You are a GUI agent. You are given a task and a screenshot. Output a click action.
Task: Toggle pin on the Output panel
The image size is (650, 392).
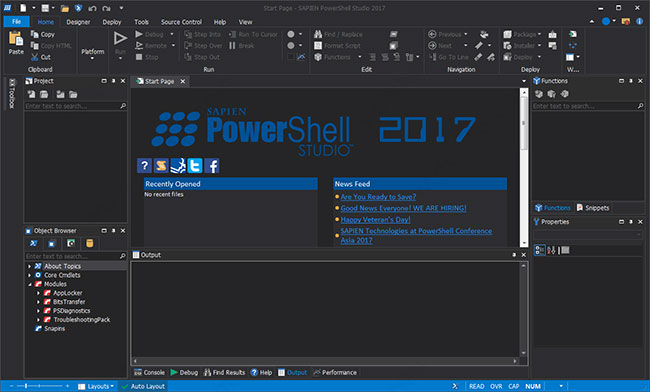(x=514, y=255)
